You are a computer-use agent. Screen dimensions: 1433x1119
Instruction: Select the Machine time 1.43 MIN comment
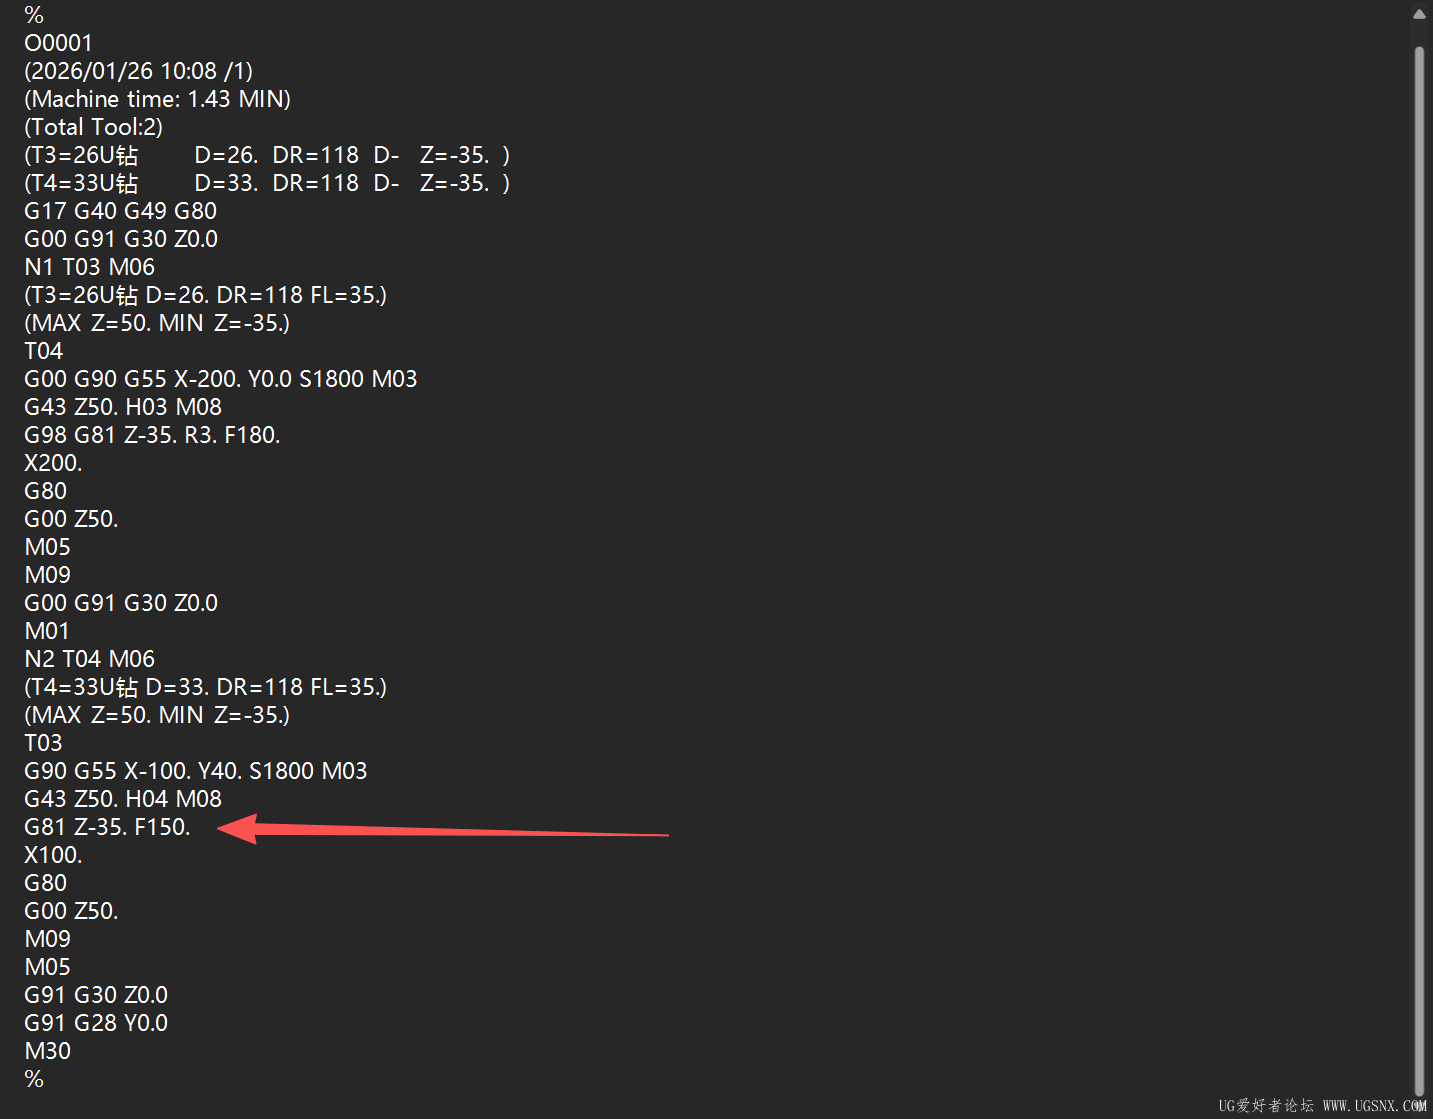[x=157, y=99]
